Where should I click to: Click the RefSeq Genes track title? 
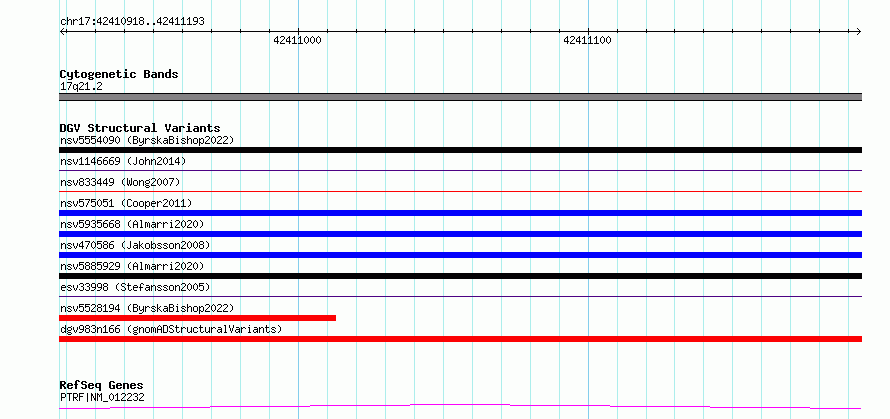click(102, 386)
